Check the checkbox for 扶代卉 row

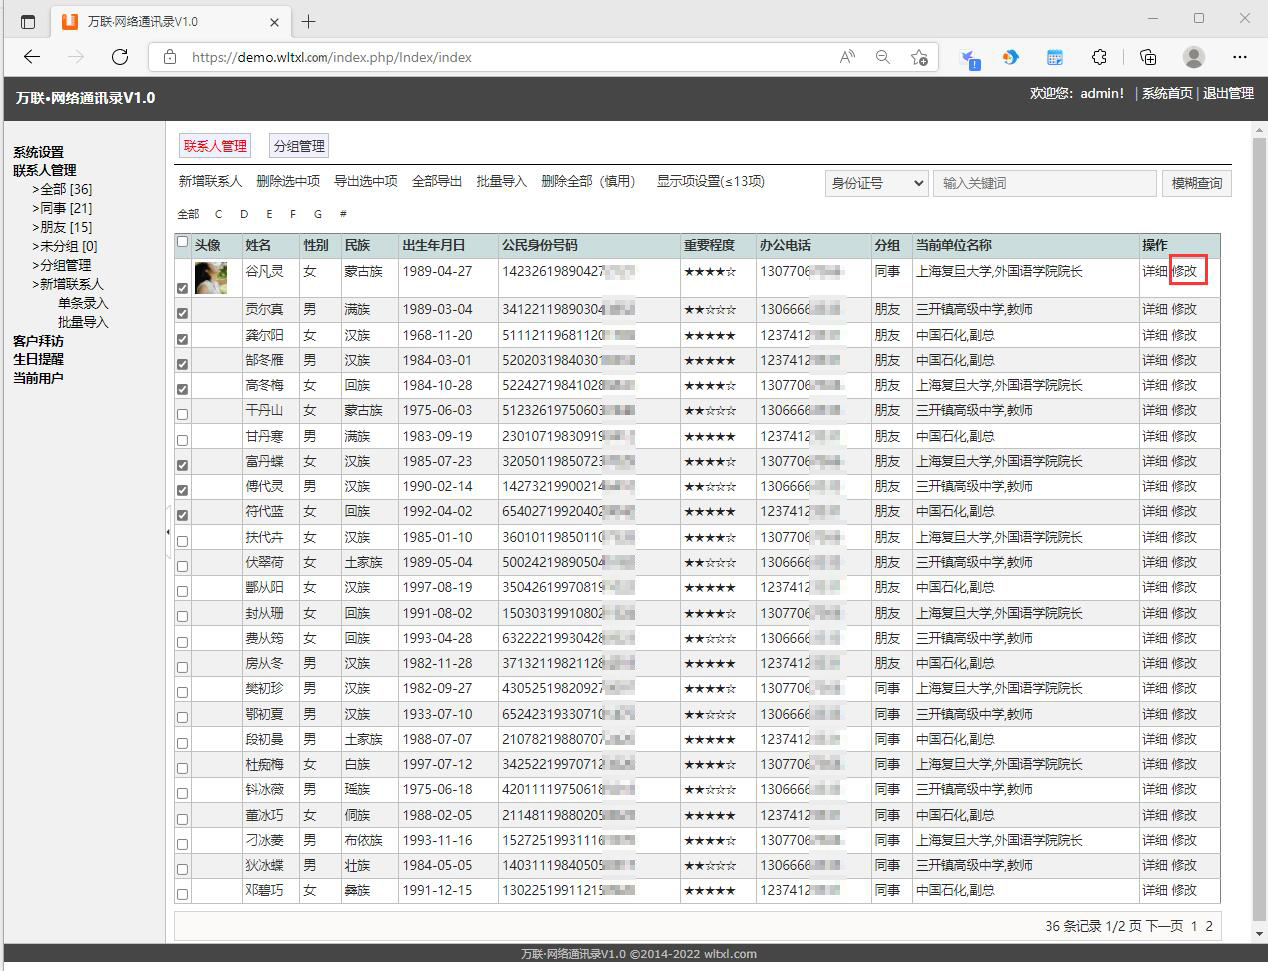(182, 541)
